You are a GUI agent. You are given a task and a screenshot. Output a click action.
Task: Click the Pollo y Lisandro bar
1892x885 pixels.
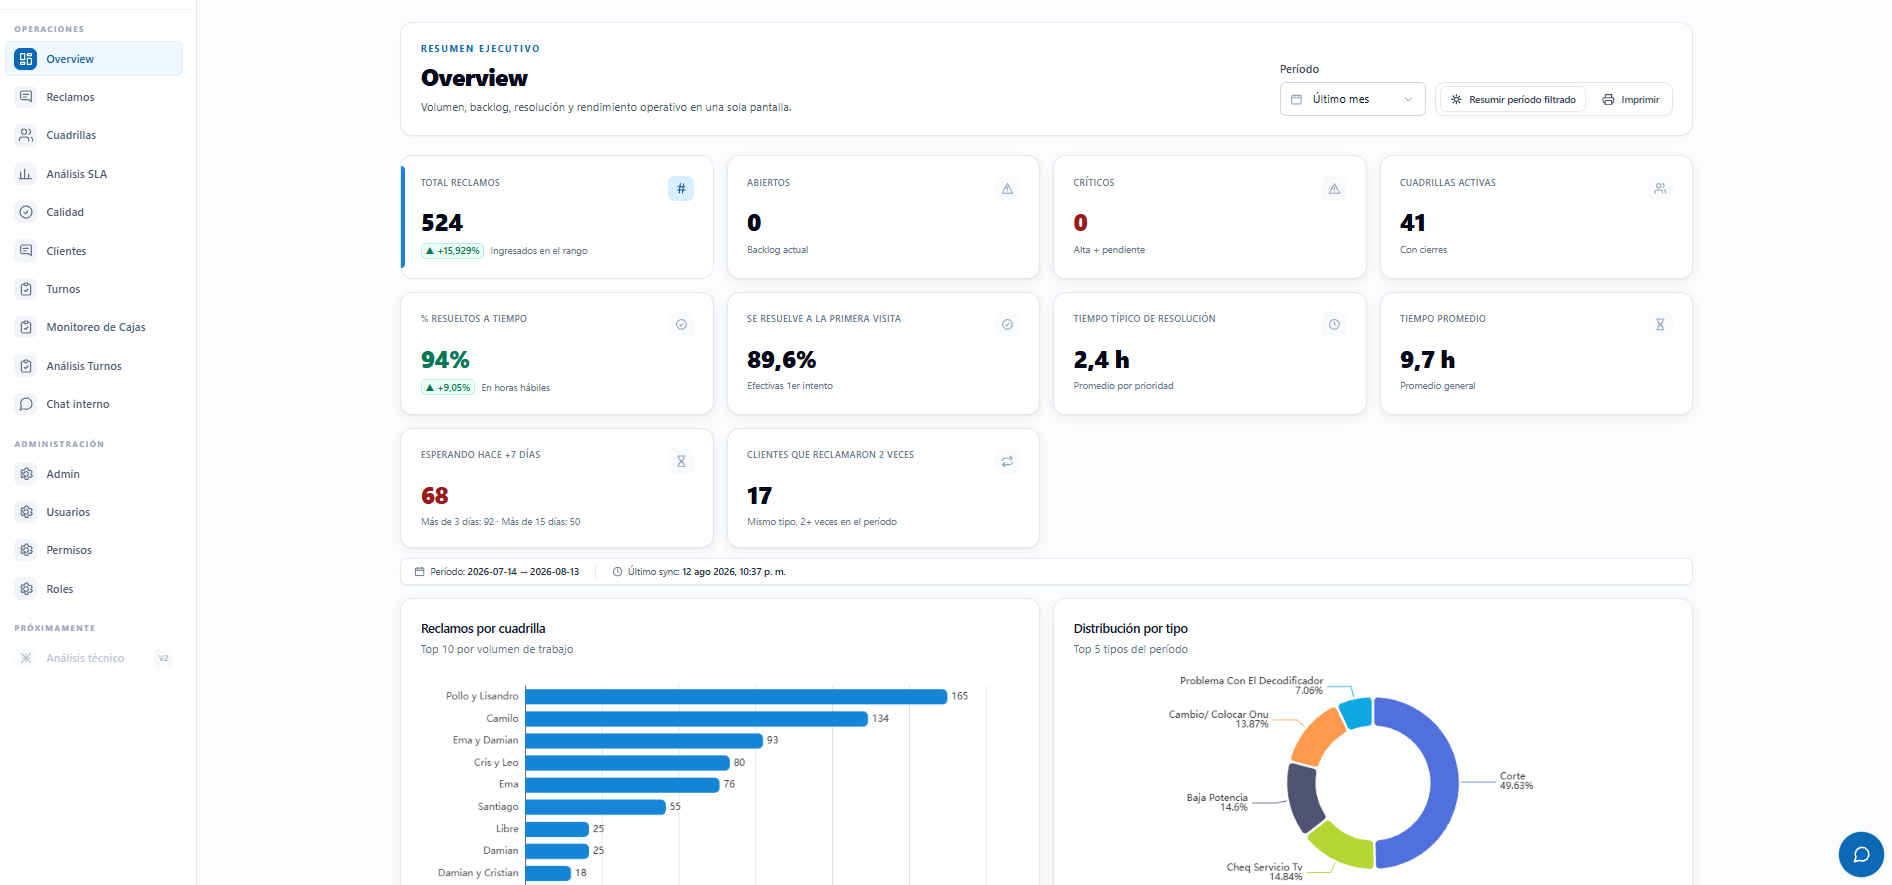736,696
